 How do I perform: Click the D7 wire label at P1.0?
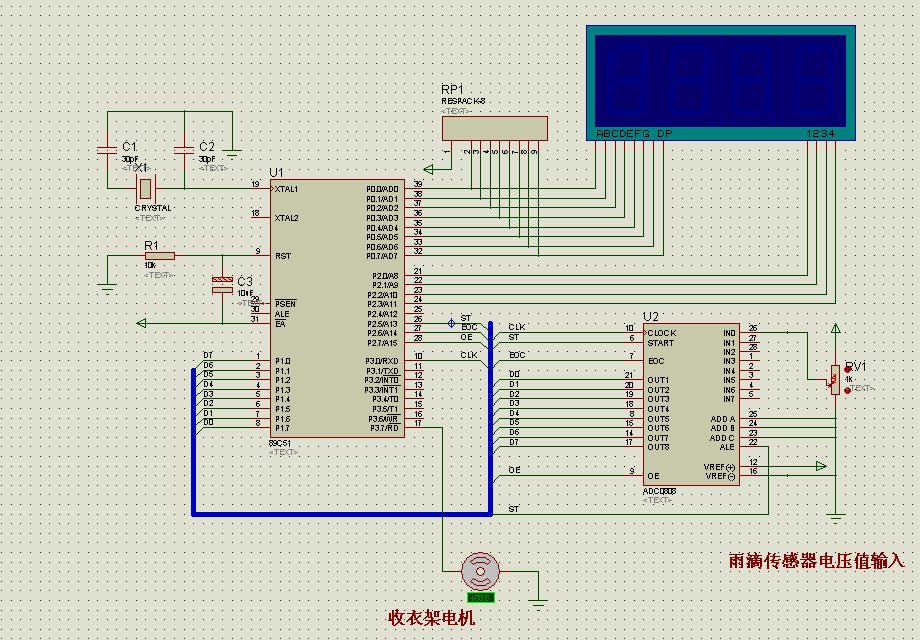click(208, 355)
